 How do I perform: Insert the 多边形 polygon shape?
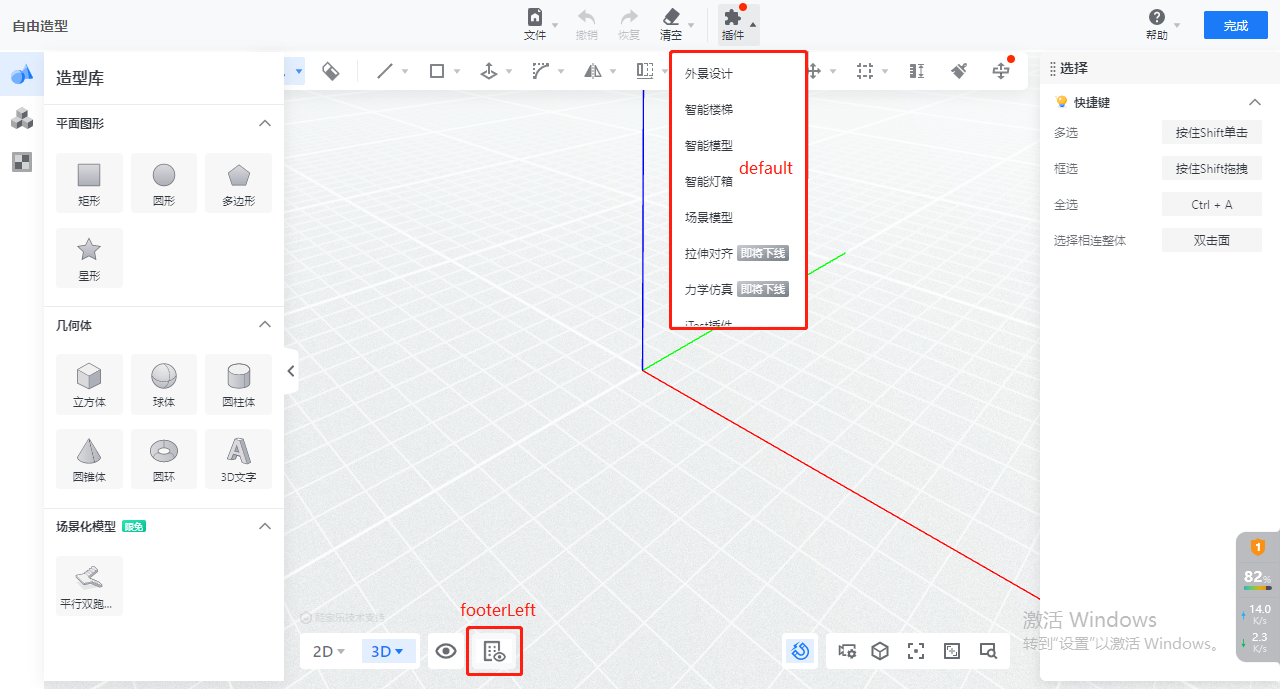(238, 183)
